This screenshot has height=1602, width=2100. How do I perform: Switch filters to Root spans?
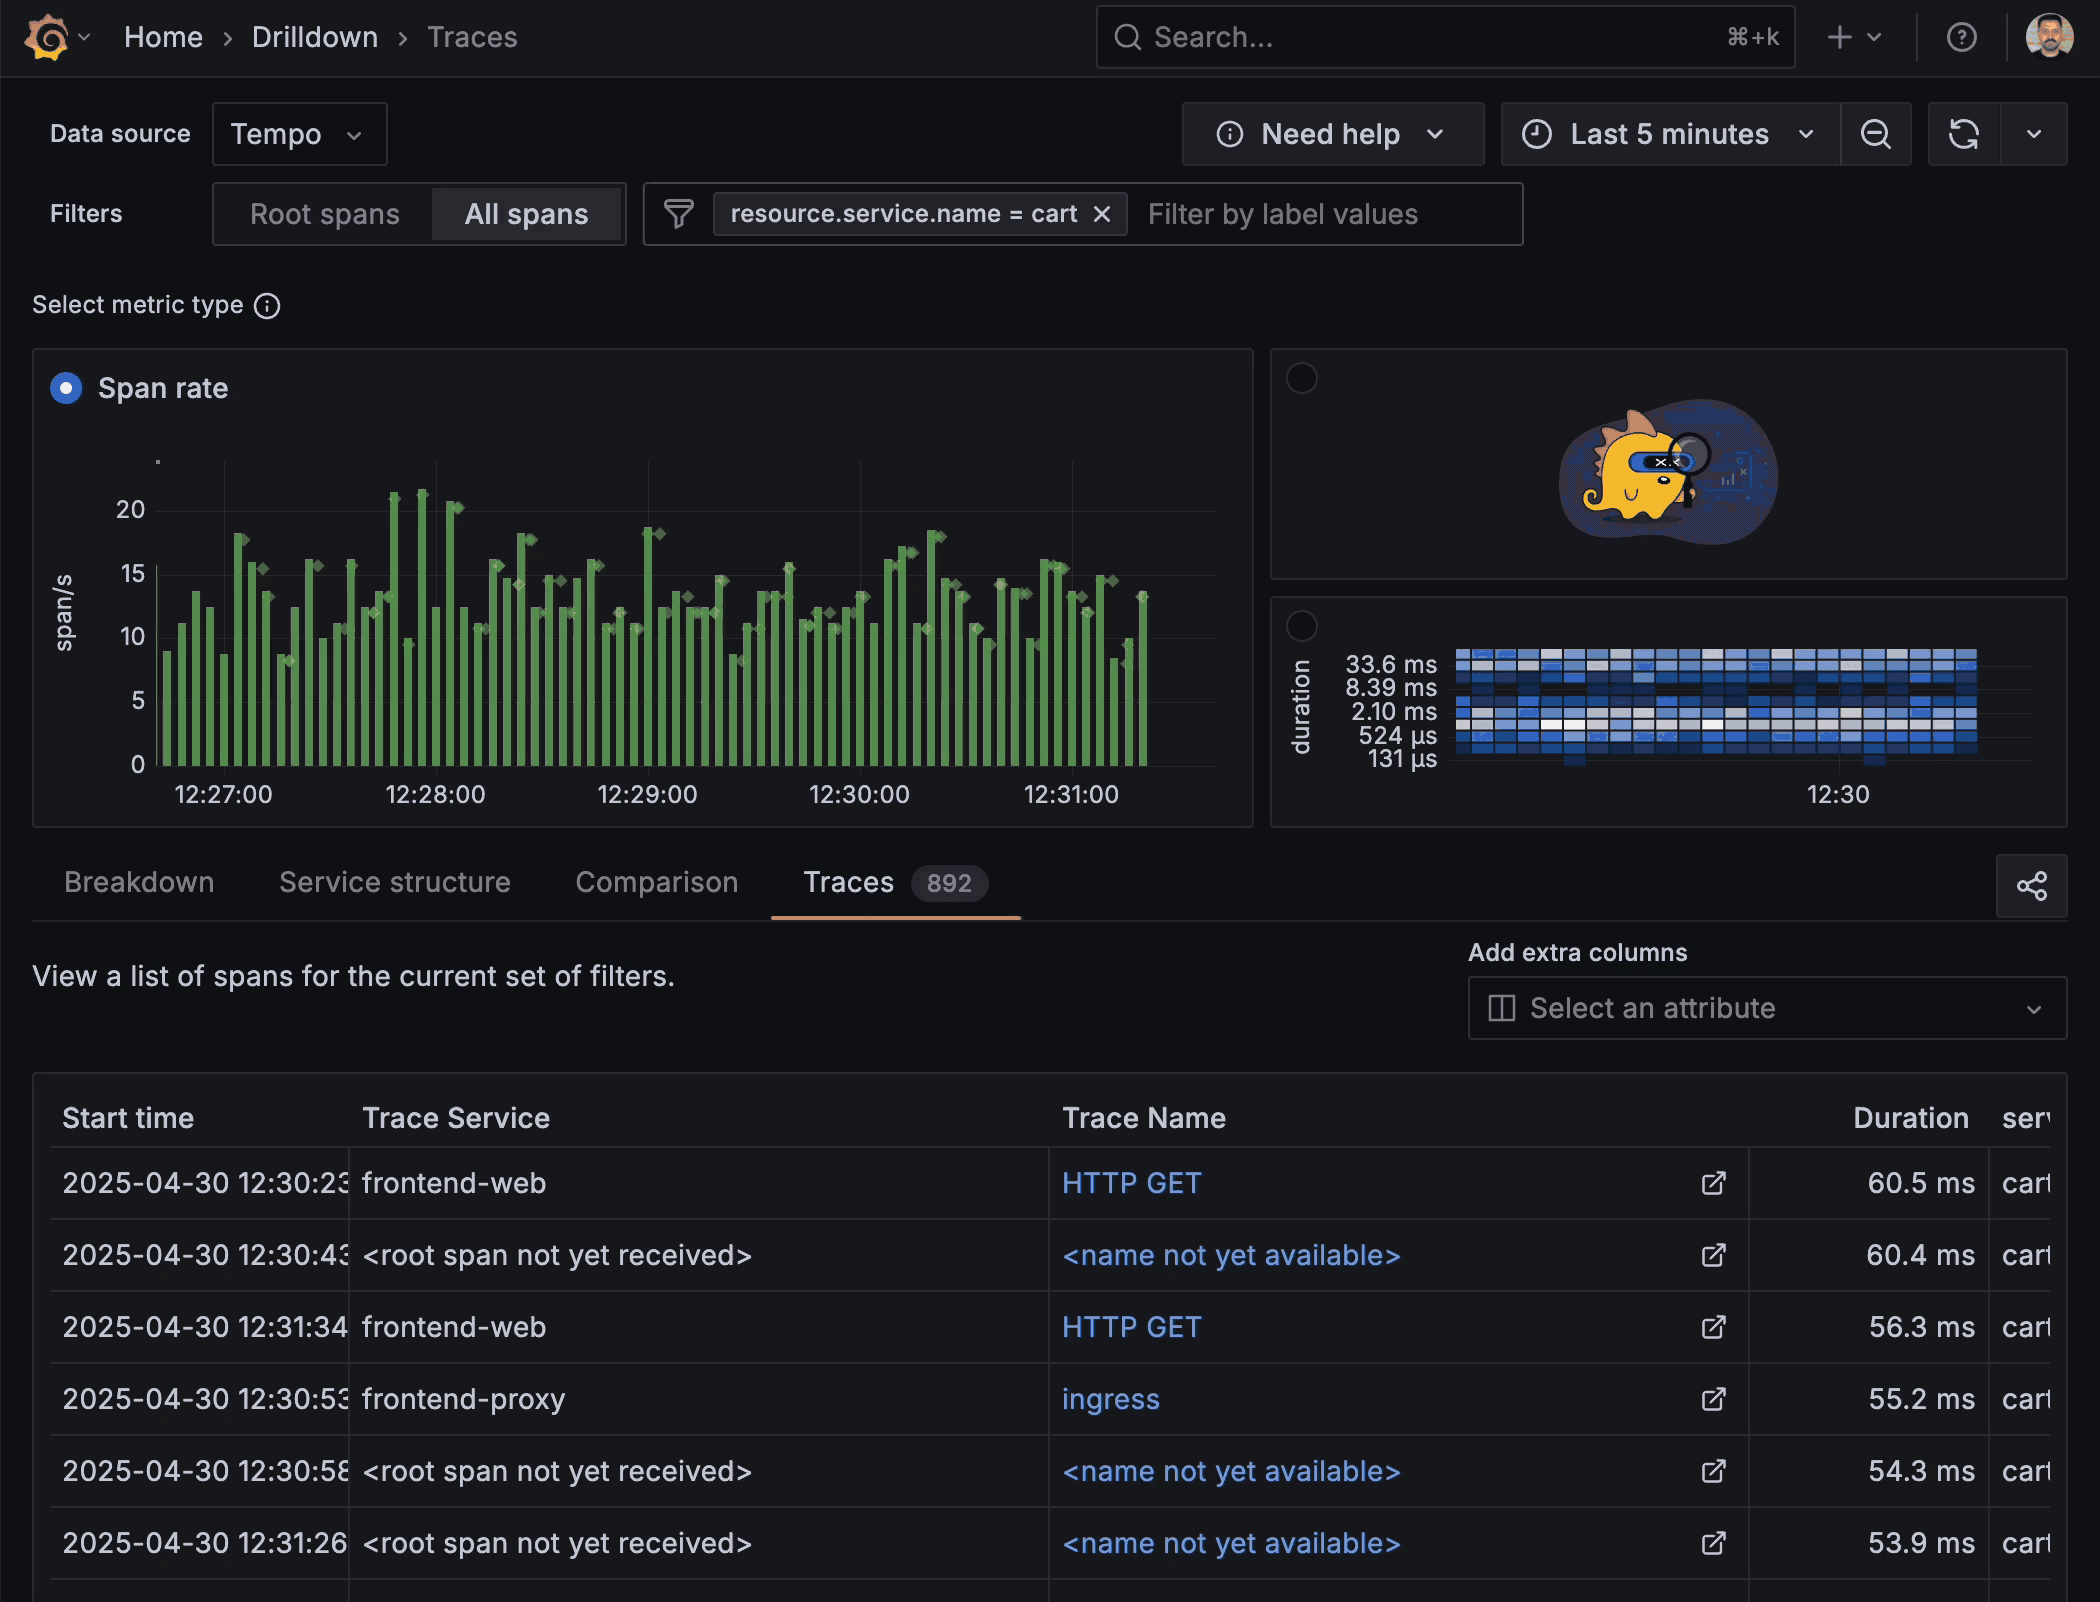pos(324,214)
